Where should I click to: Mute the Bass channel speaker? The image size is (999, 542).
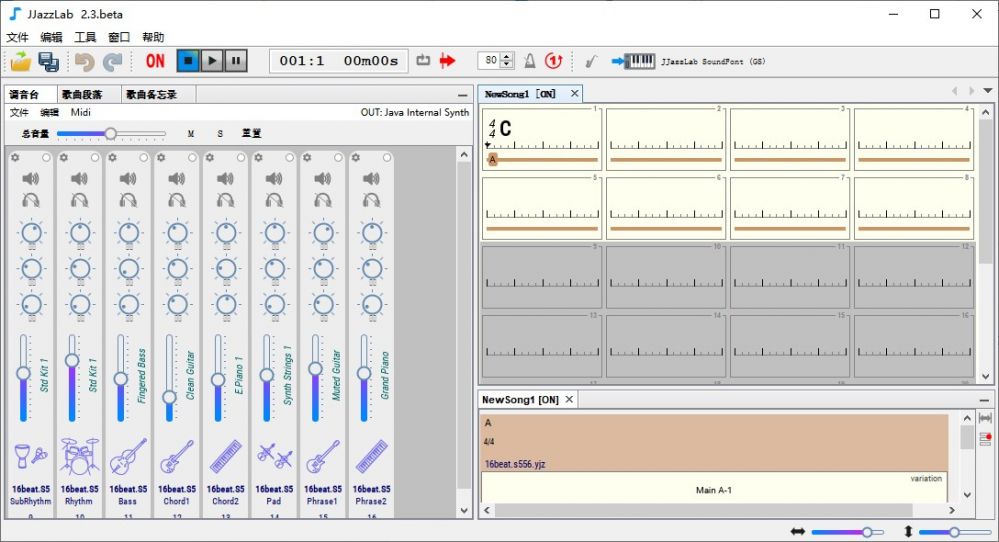(128, 179)
